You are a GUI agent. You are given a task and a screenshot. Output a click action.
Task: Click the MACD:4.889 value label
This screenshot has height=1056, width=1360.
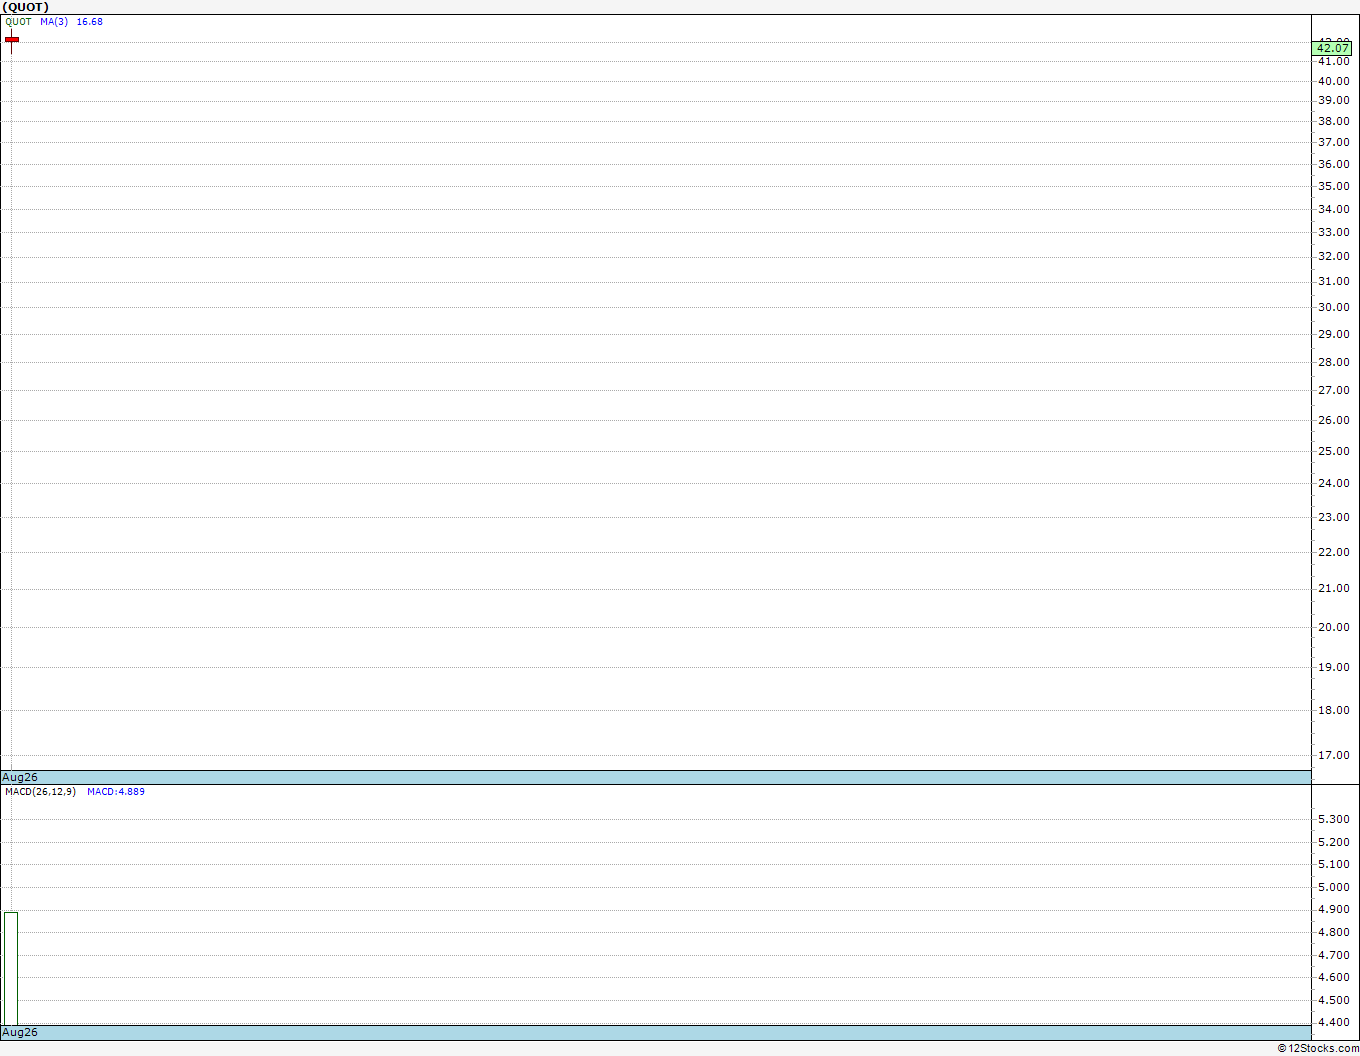(x=116, y=792)
